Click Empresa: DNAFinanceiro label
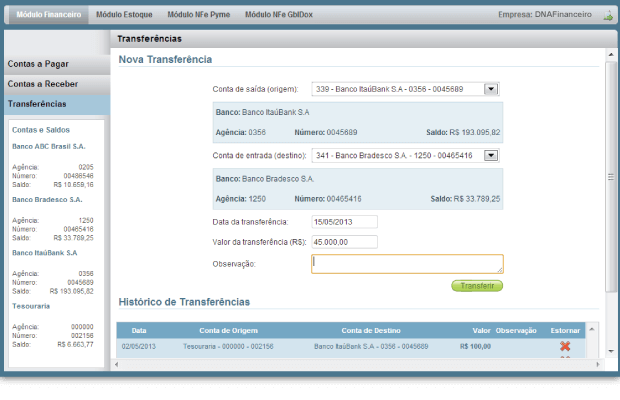This screenshot has width=620, height=400. 545,15
